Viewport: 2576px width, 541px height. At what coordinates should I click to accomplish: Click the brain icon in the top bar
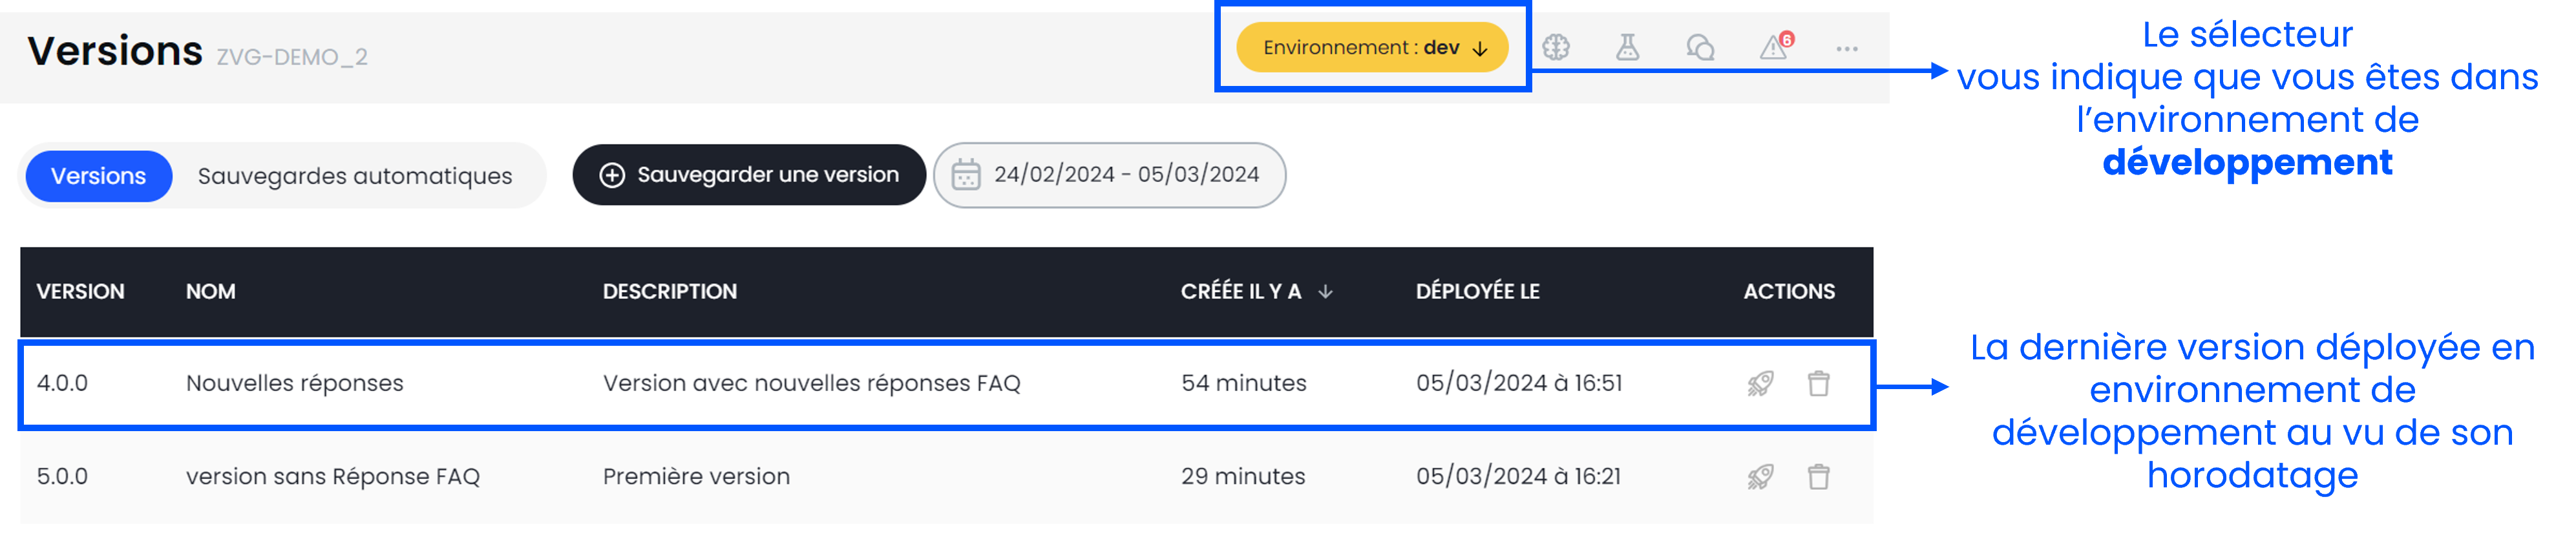(1555, 48)
